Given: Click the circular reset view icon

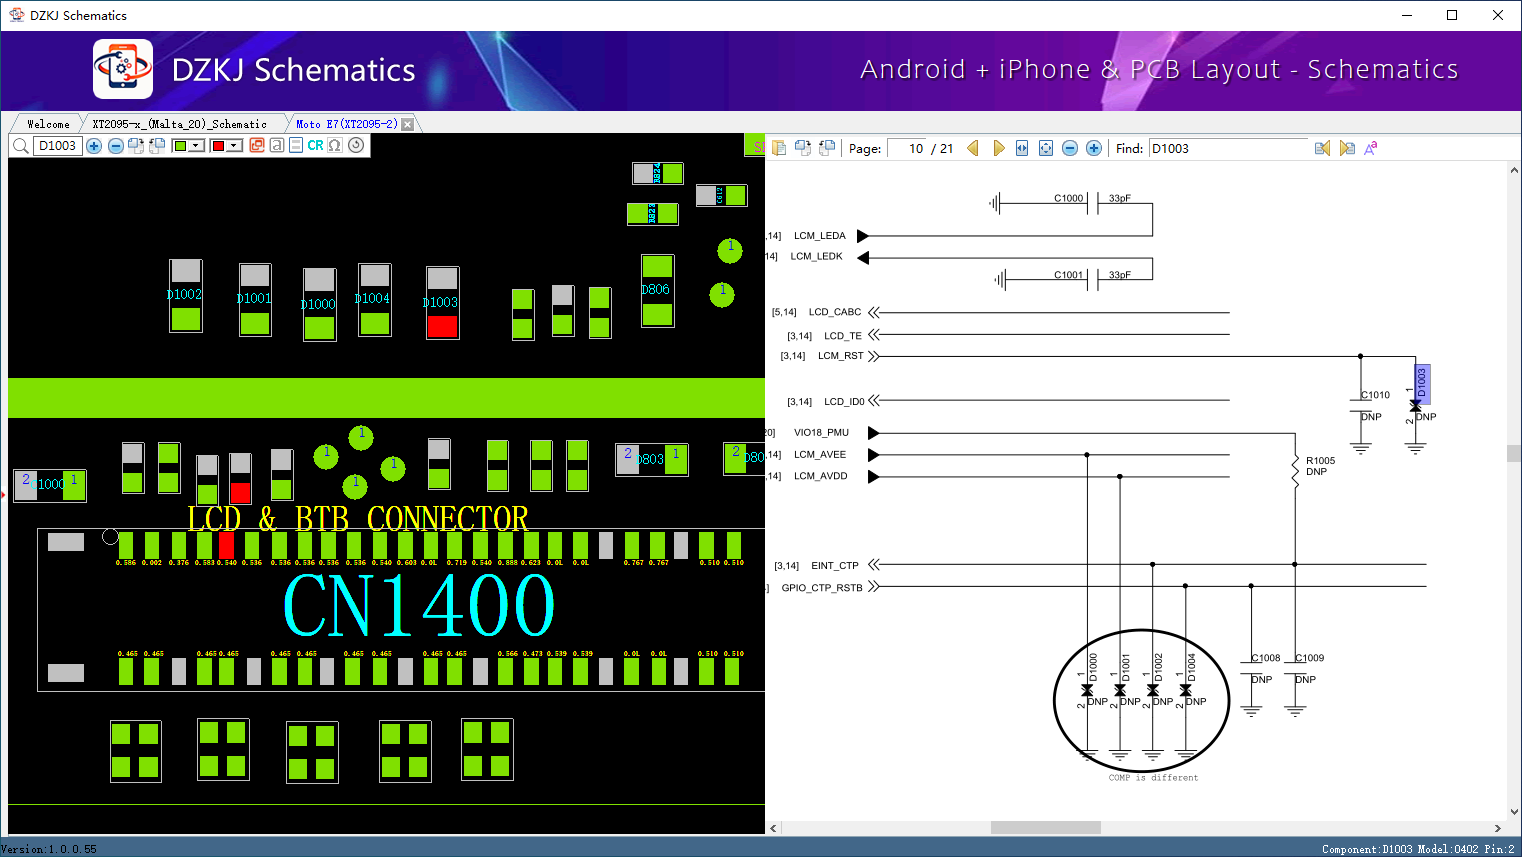Looking at the screenshot, I should (356, 146).
